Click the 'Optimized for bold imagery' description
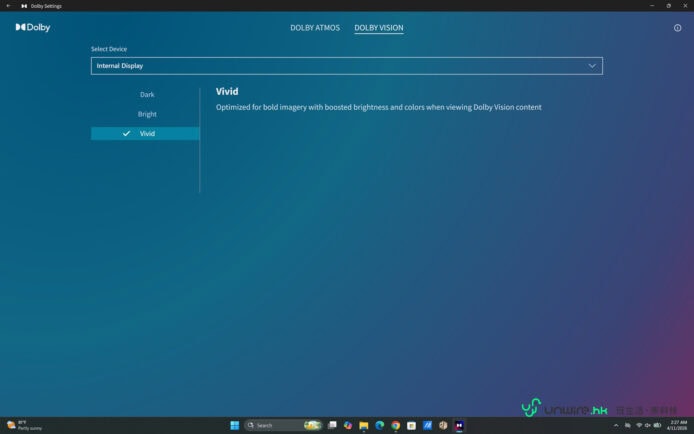 pos(378,107)
